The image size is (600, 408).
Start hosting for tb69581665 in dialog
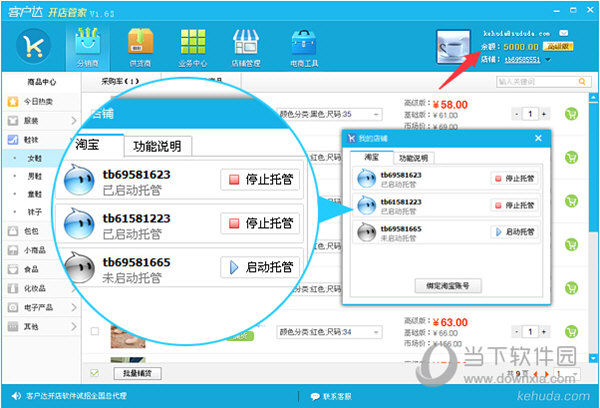coord(515,232)
